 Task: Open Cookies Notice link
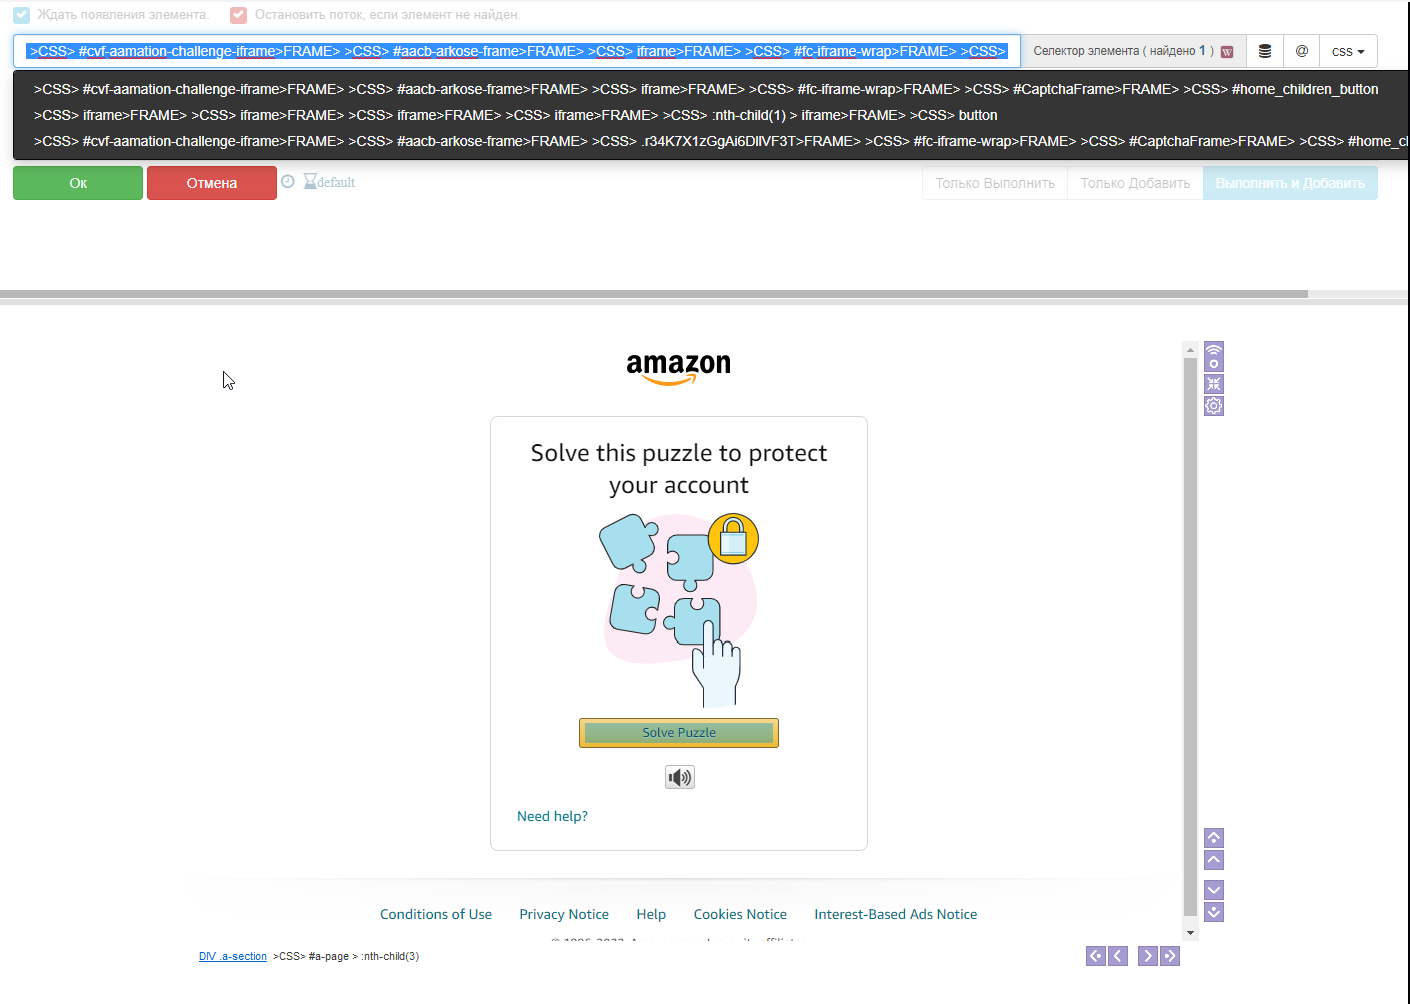coord(740,914)
